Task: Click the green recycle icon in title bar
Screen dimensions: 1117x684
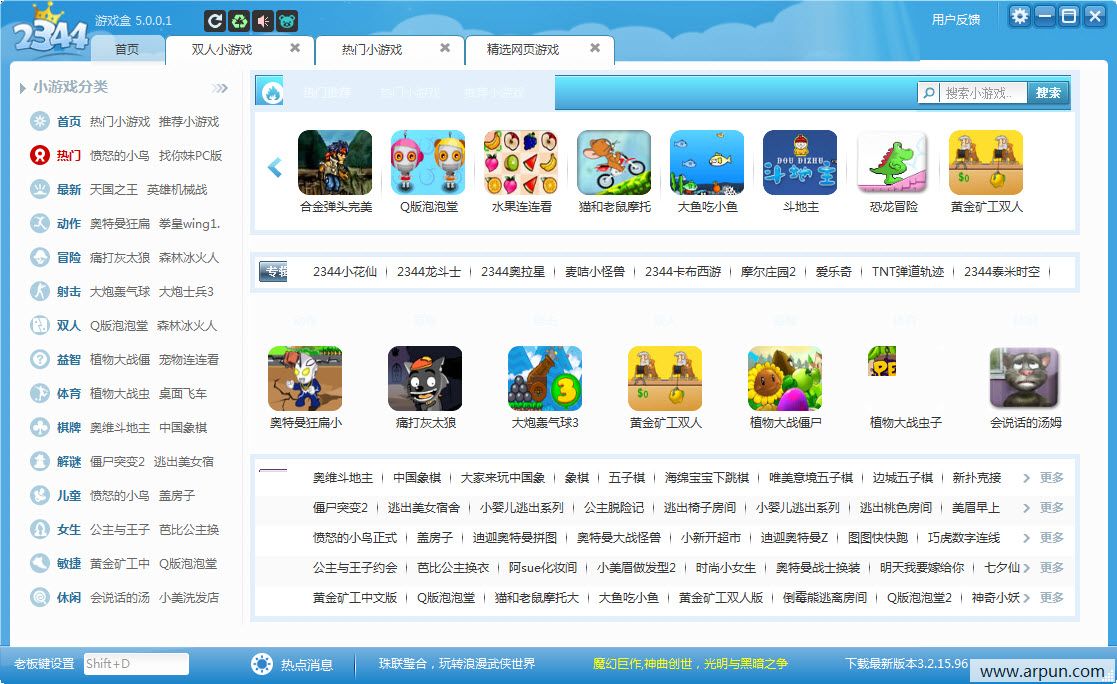Action: point(239,21)
